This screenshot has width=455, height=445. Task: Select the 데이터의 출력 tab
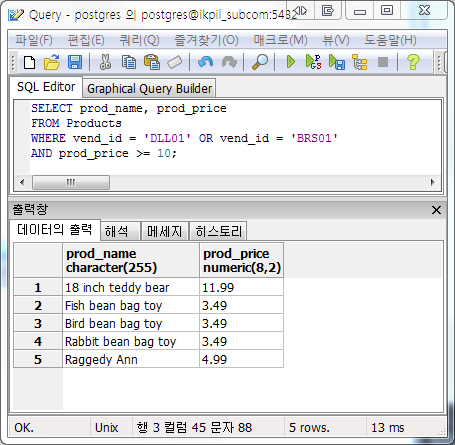(55, 229)
